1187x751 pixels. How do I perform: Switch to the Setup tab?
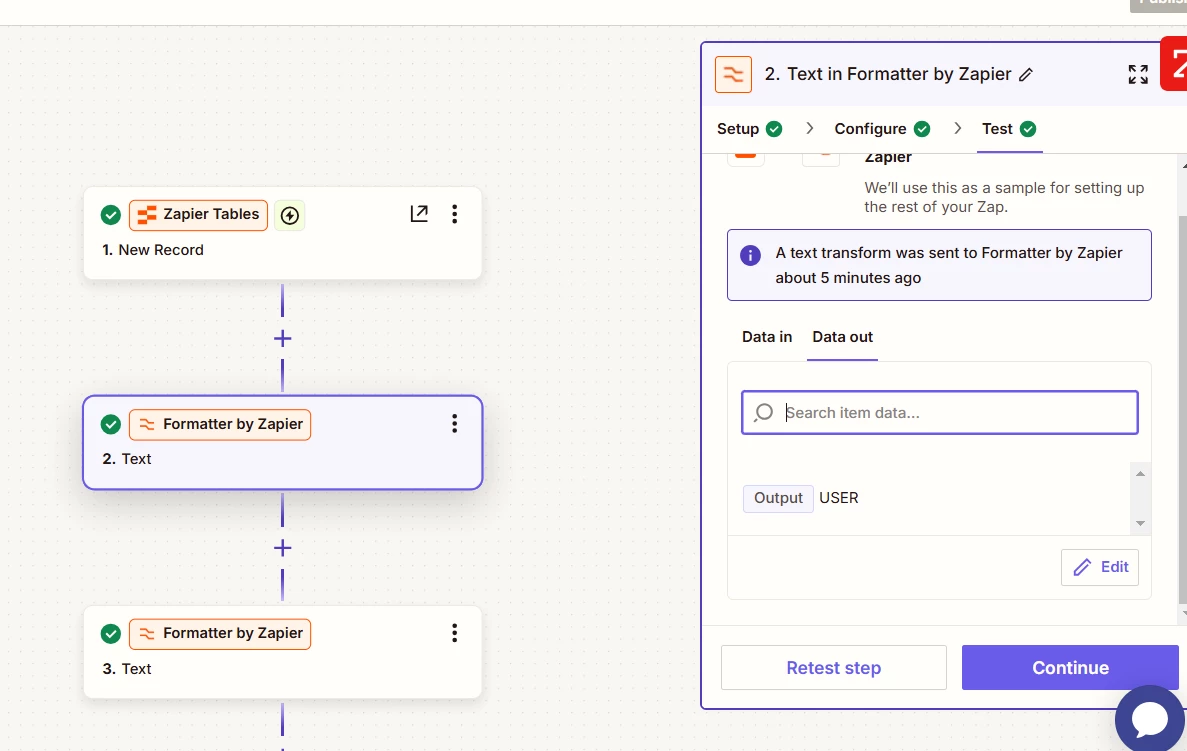point(749,129)
